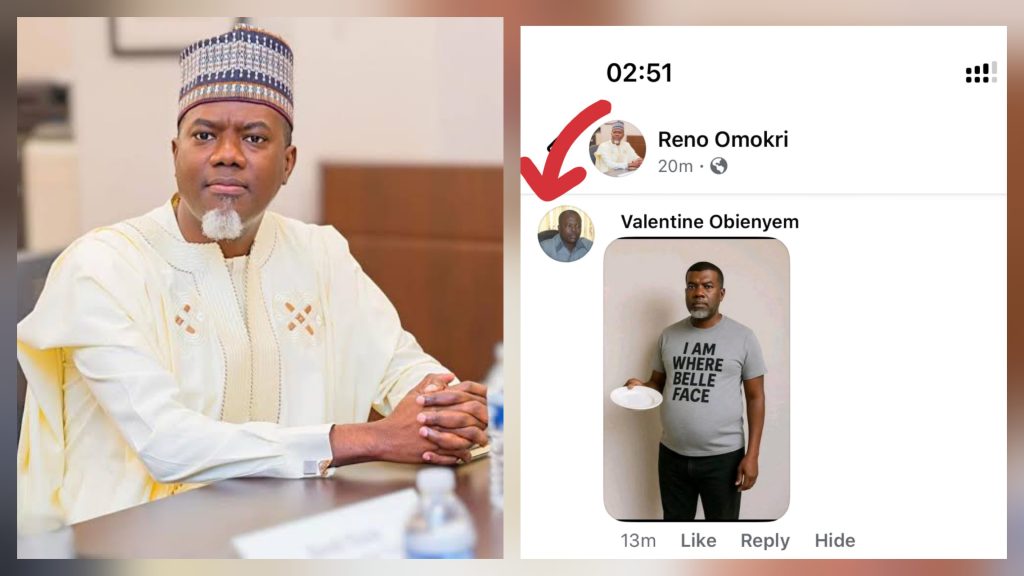1024x576 pixels.
Task: Reply to the comment
Action: 765,541
